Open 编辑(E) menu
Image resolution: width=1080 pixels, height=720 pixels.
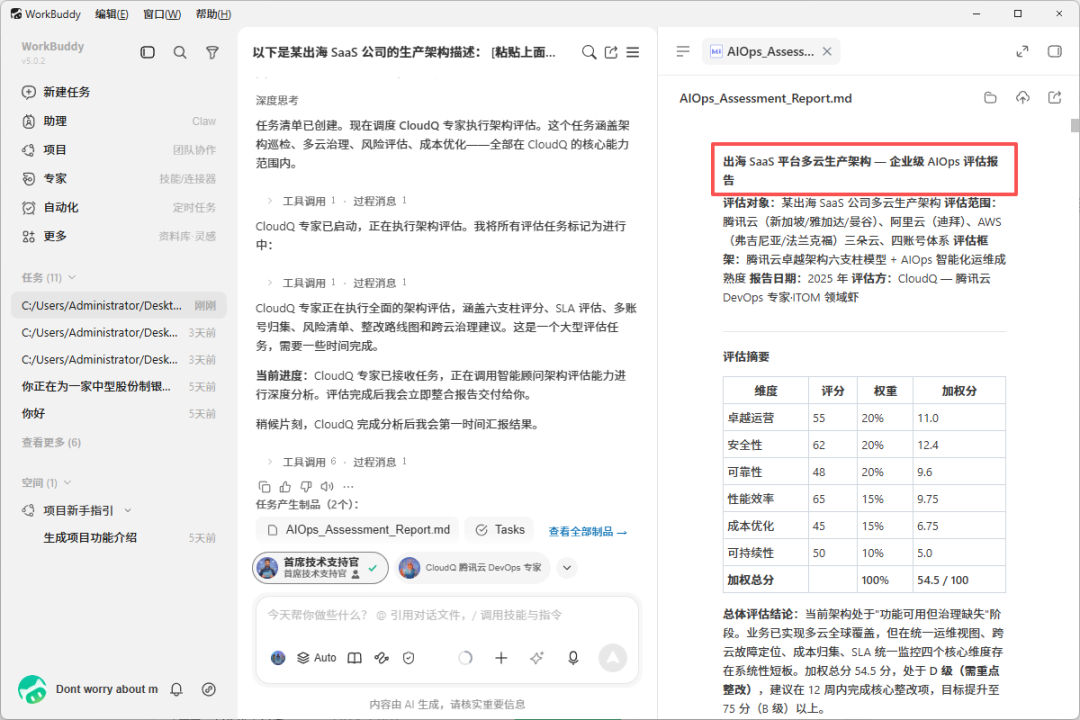pyautogui.click(x=112, y=14)
